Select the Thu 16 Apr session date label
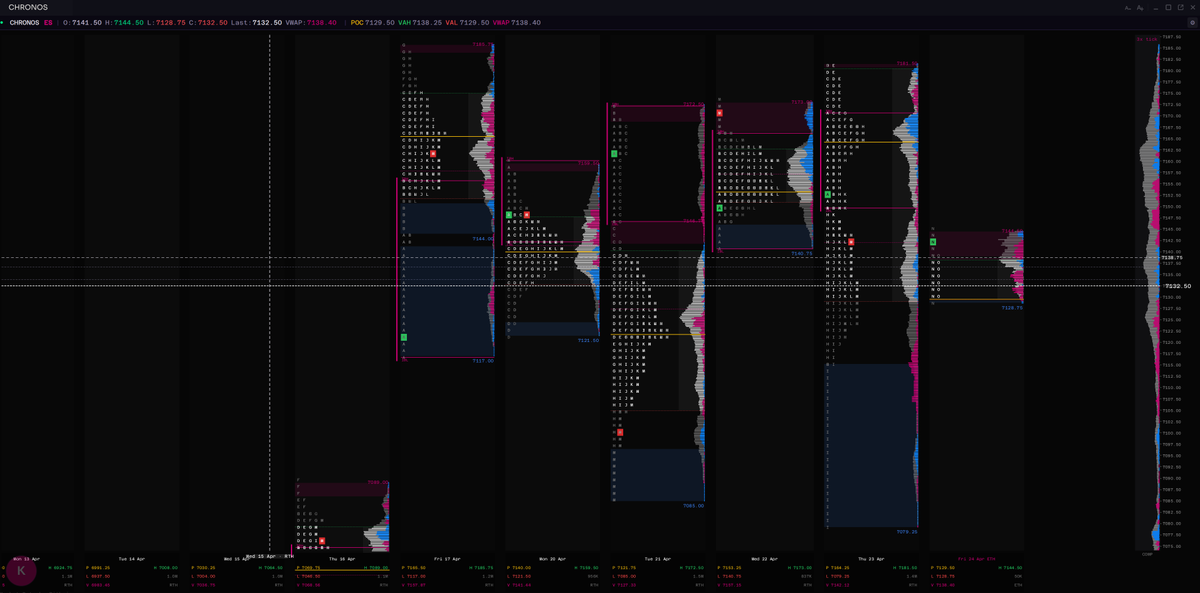 tap(342, 559)
